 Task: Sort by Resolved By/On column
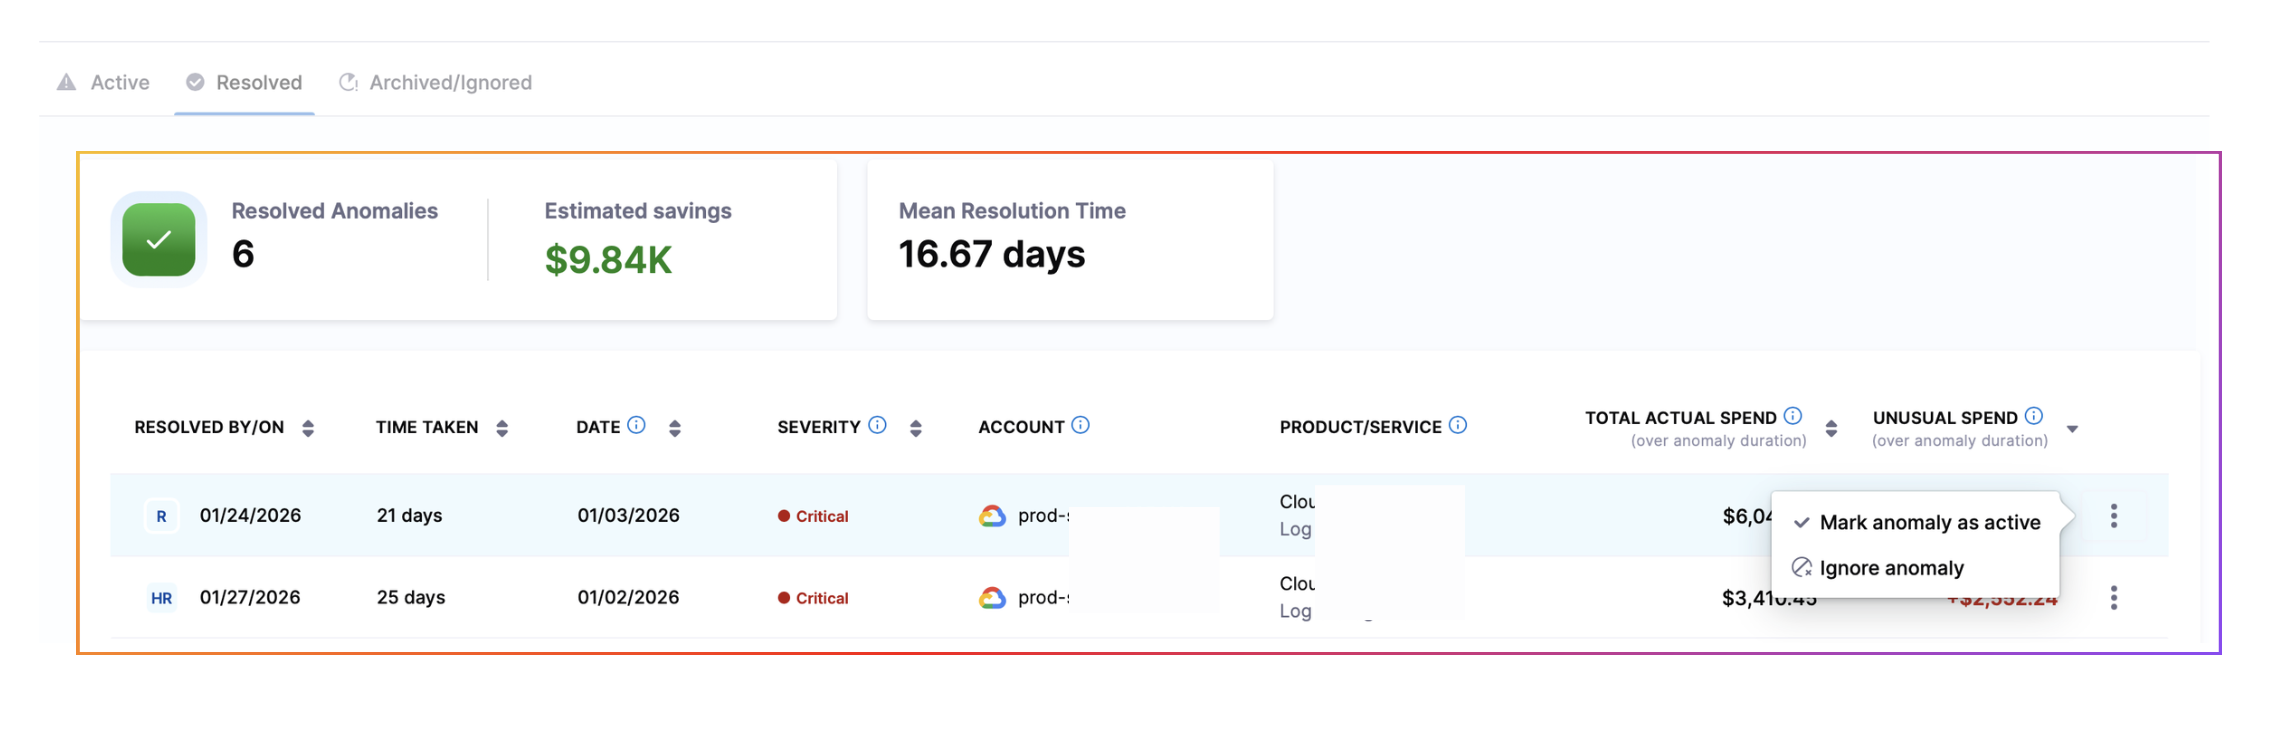click(308, 428)
